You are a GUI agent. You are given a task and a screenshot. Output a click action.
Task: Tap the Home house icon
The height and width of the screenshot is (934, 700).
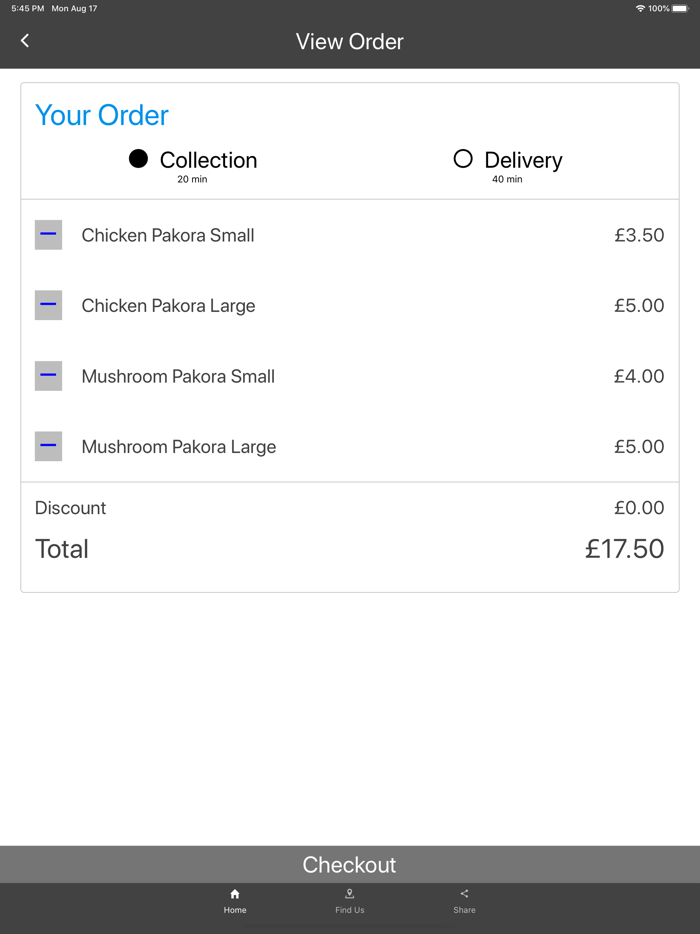pyautogui.click(x=235, y=894)
